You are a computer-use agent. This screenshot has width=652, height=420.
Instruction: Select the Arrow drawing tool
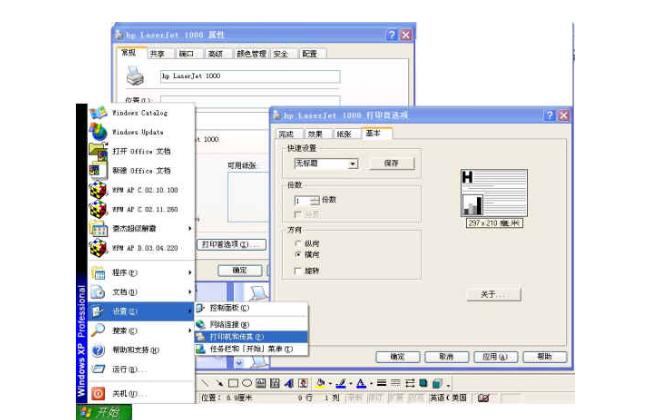coord(219,383)
